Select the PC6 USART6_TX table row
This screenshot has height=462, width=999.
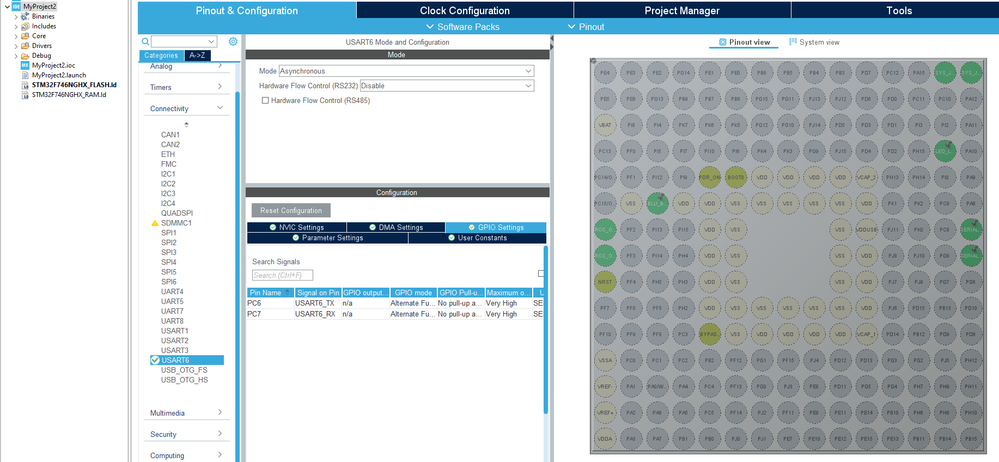pyautogui.click(x=395, y=303)
